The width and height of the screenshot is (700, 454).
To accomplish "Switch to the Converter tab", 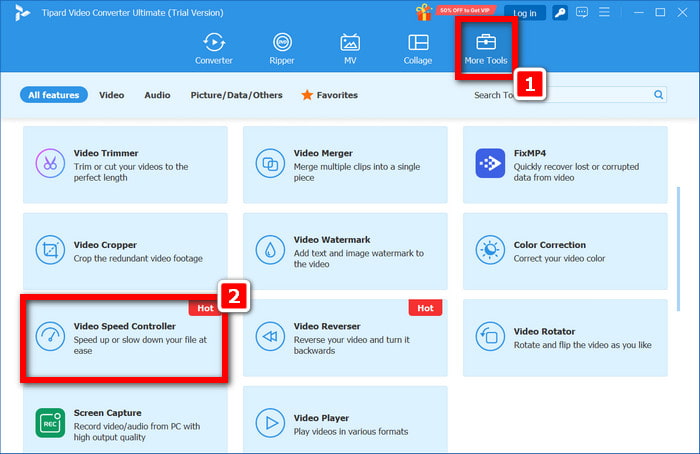I will pos(213,49).
